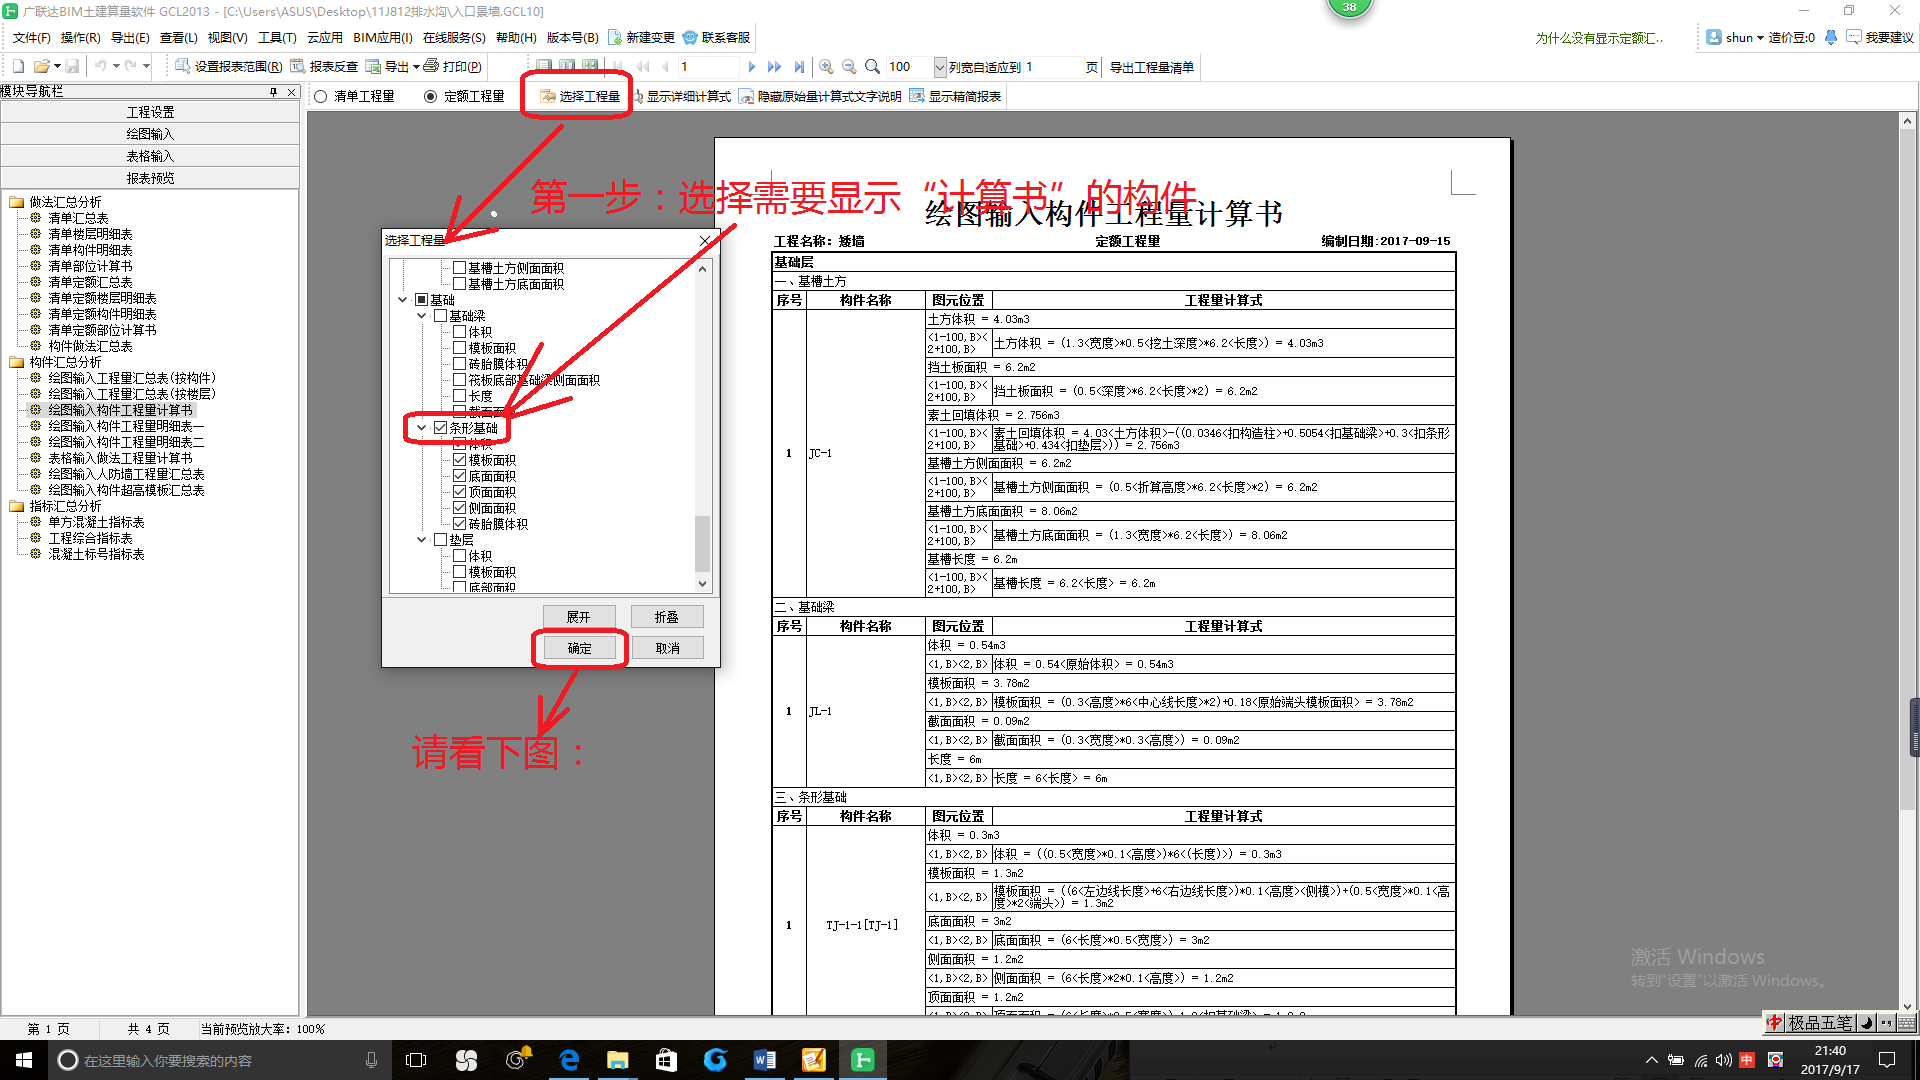Open the 工具(T) menu
Viewport: 1920px width, 1080px height.
point(276,38)
